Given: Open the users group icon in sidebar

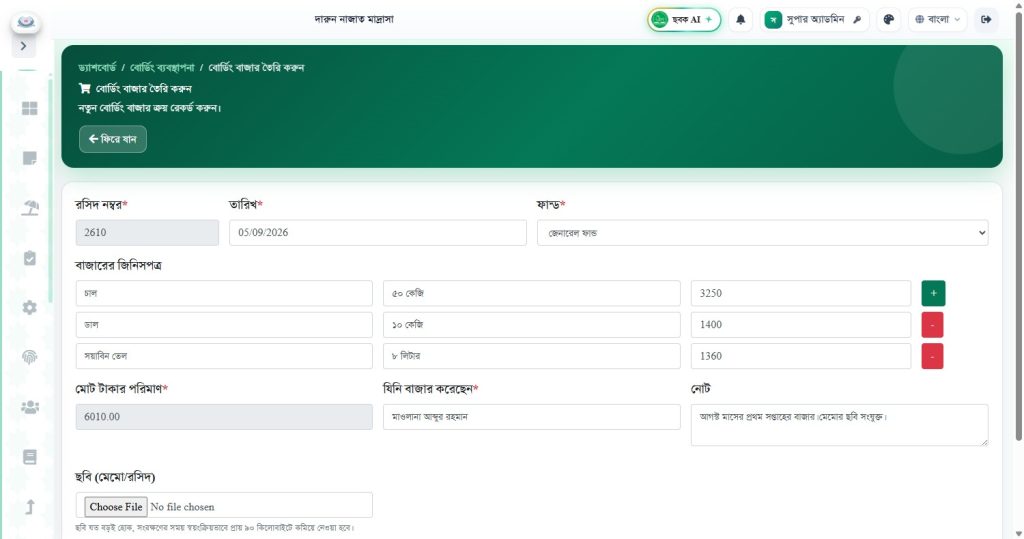Looking at the screenshot, I should click(29, 407).
